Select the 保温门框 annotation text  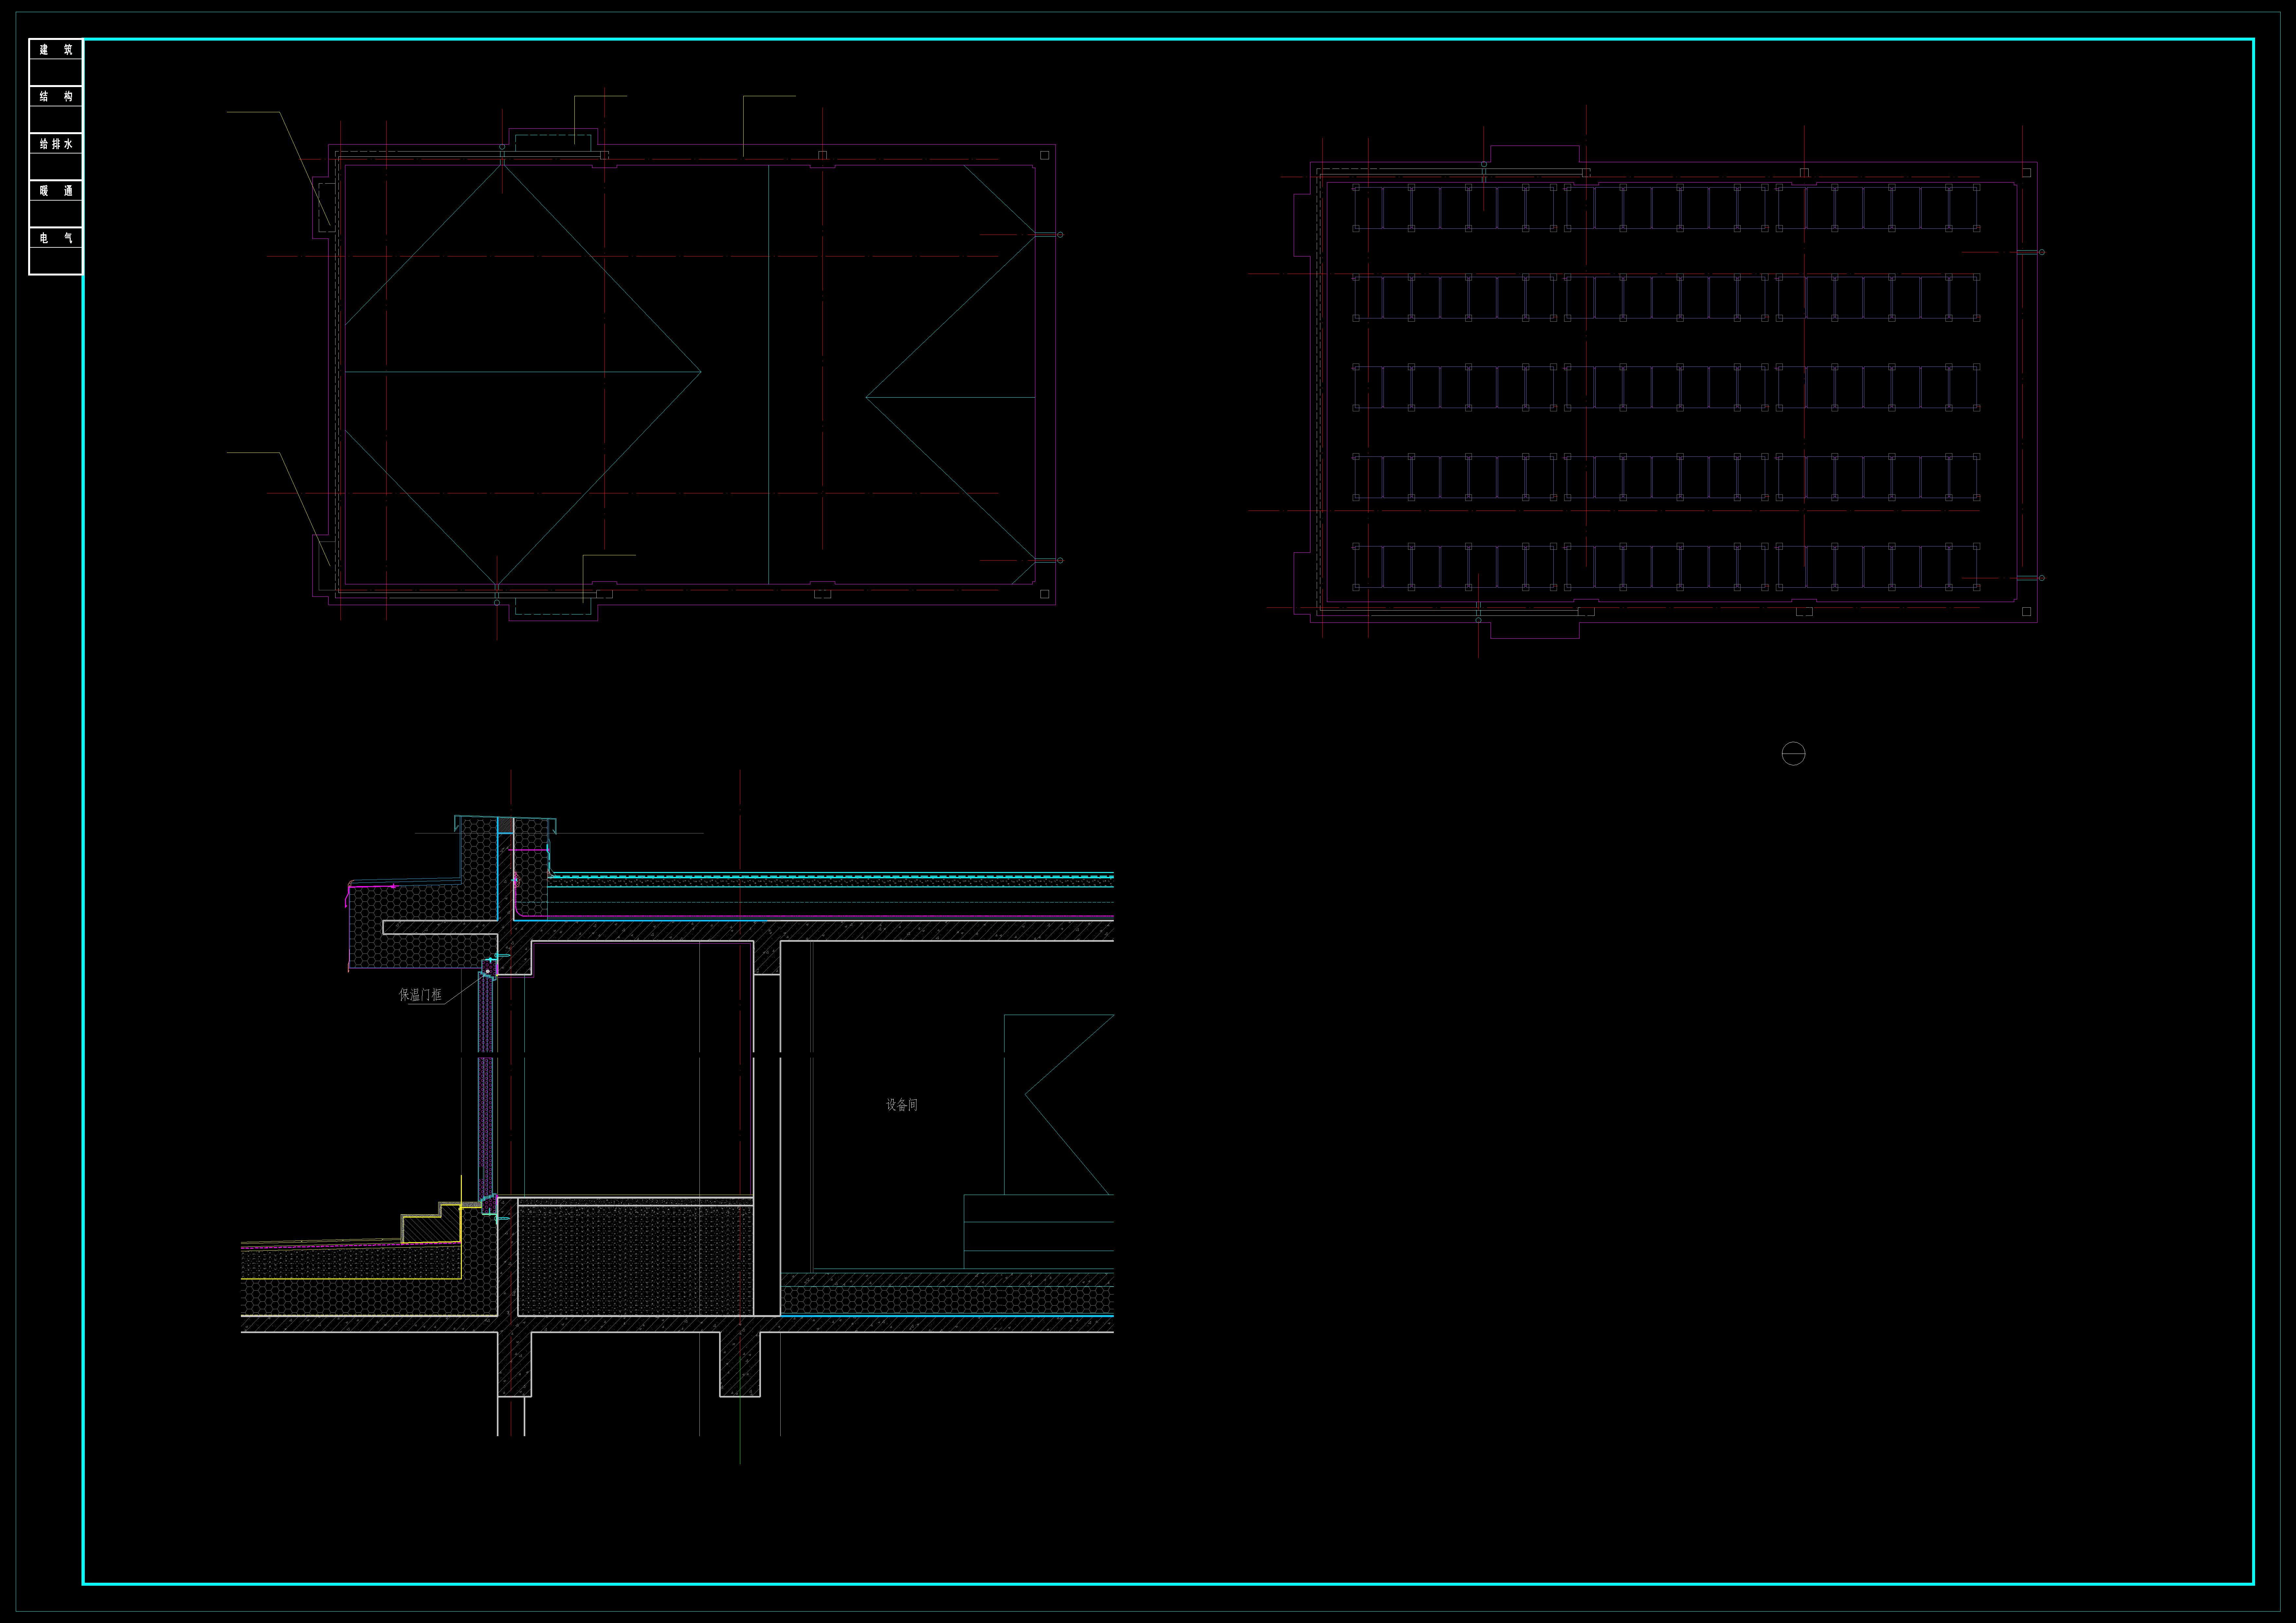pyautogui.click(x=420, y=995)
